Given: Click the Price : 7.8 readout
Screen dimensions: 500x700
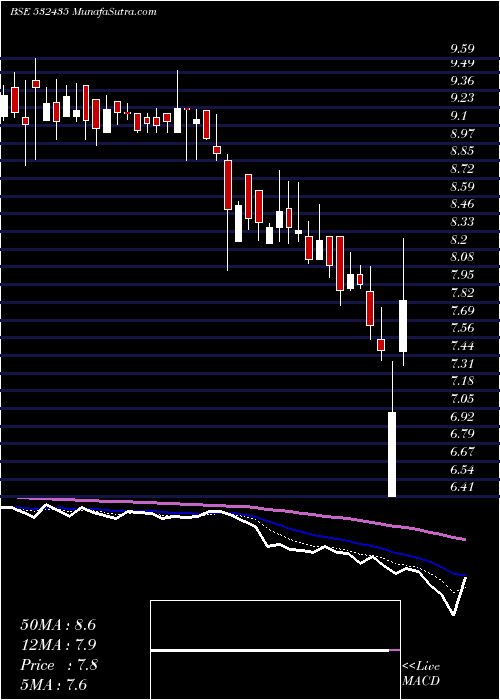Looking at the screenshot, I should click(x=58, y=665).
